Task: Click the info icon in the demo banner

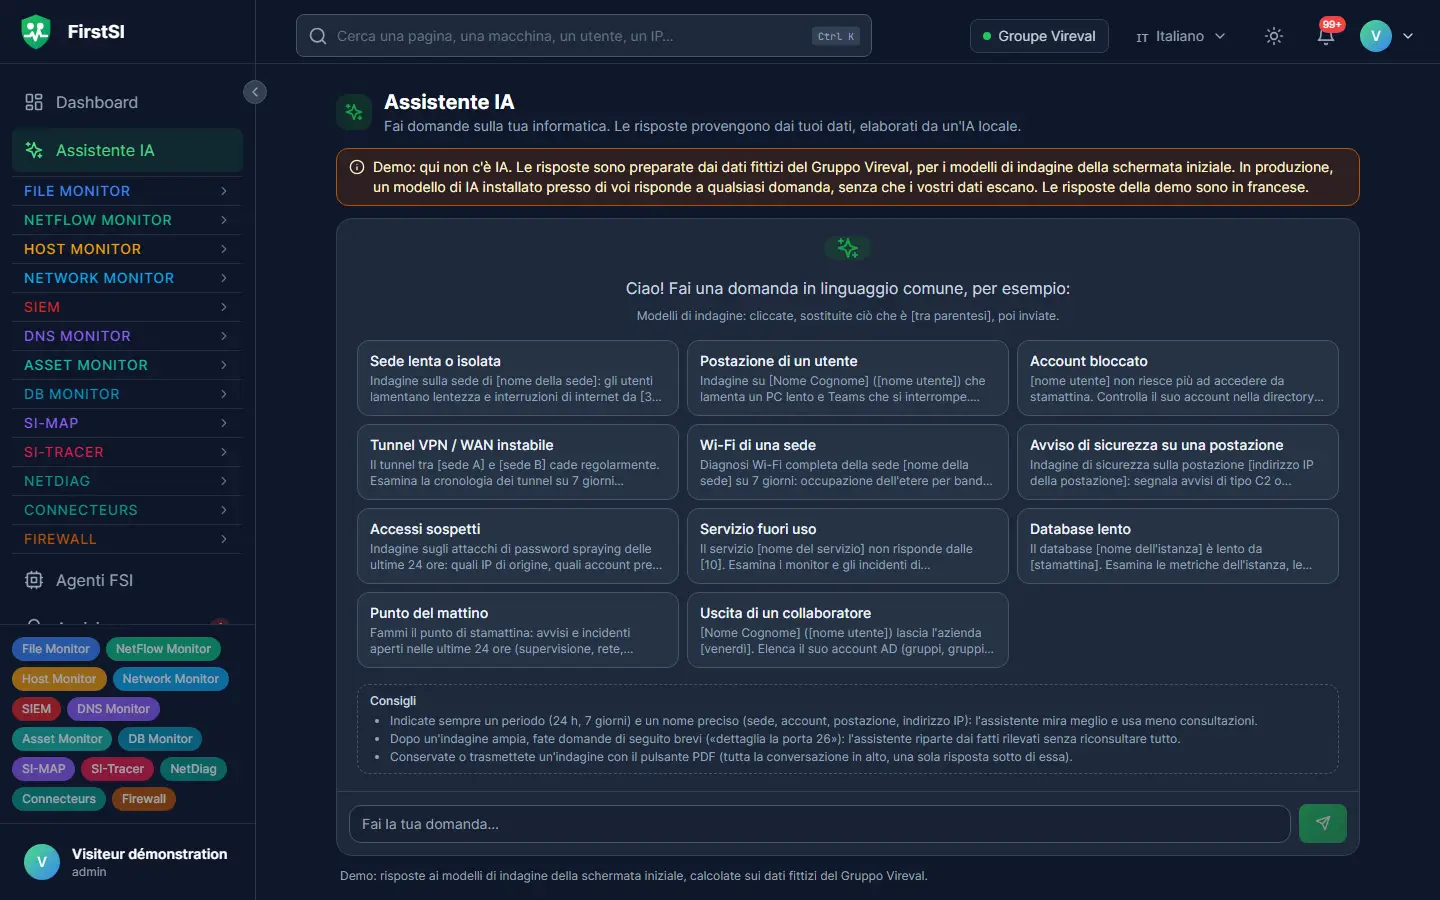Action: click(357, 167)
